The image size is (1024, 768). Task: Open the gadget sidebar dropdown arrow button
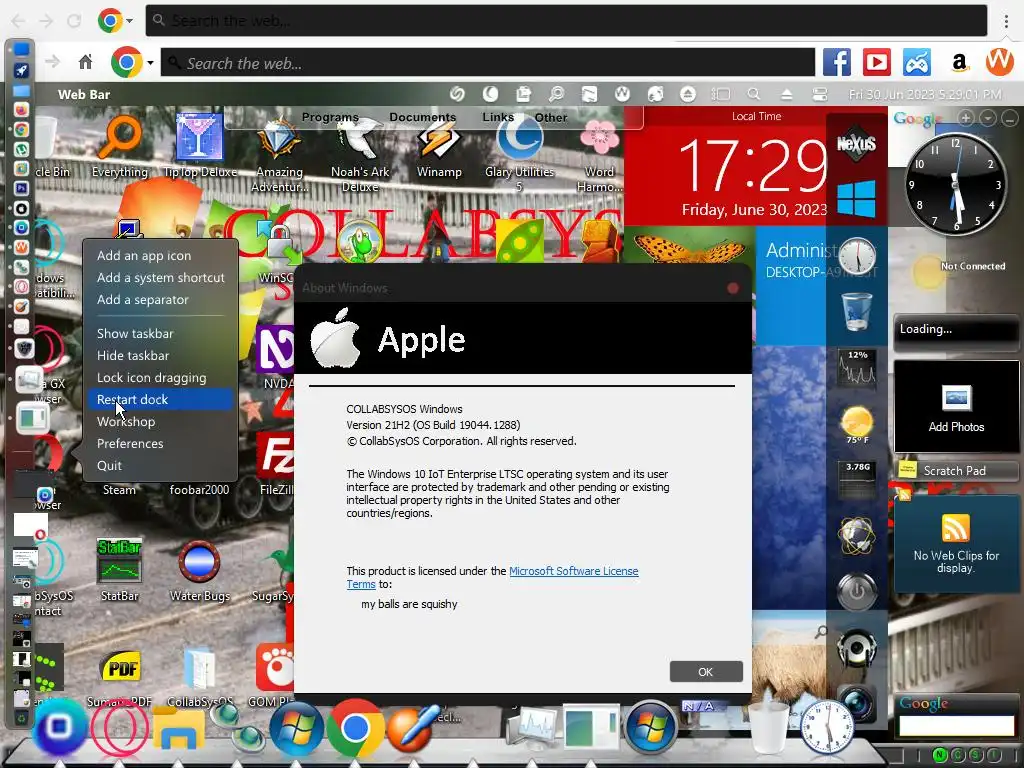(x=988, y=118)
